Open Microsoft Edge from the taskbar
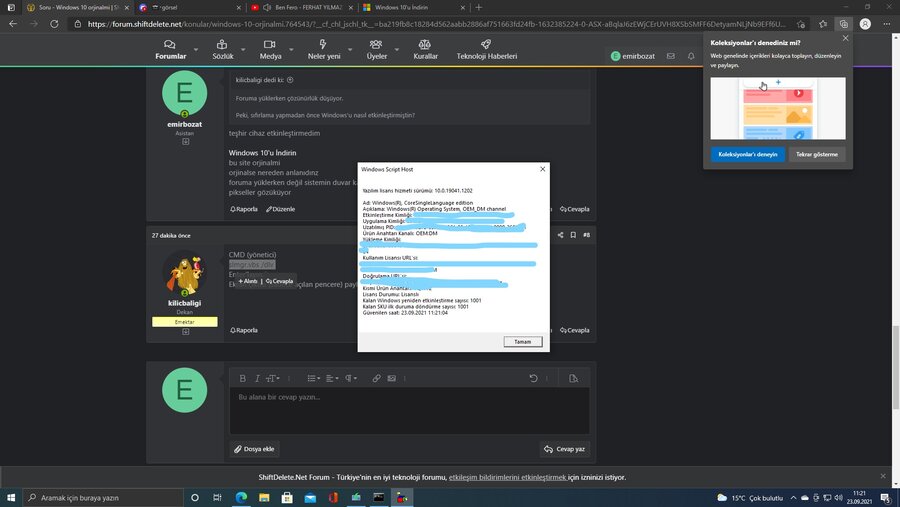Viewport: 900px width, 507px height. pyautogui.click(x=241, y=497)
